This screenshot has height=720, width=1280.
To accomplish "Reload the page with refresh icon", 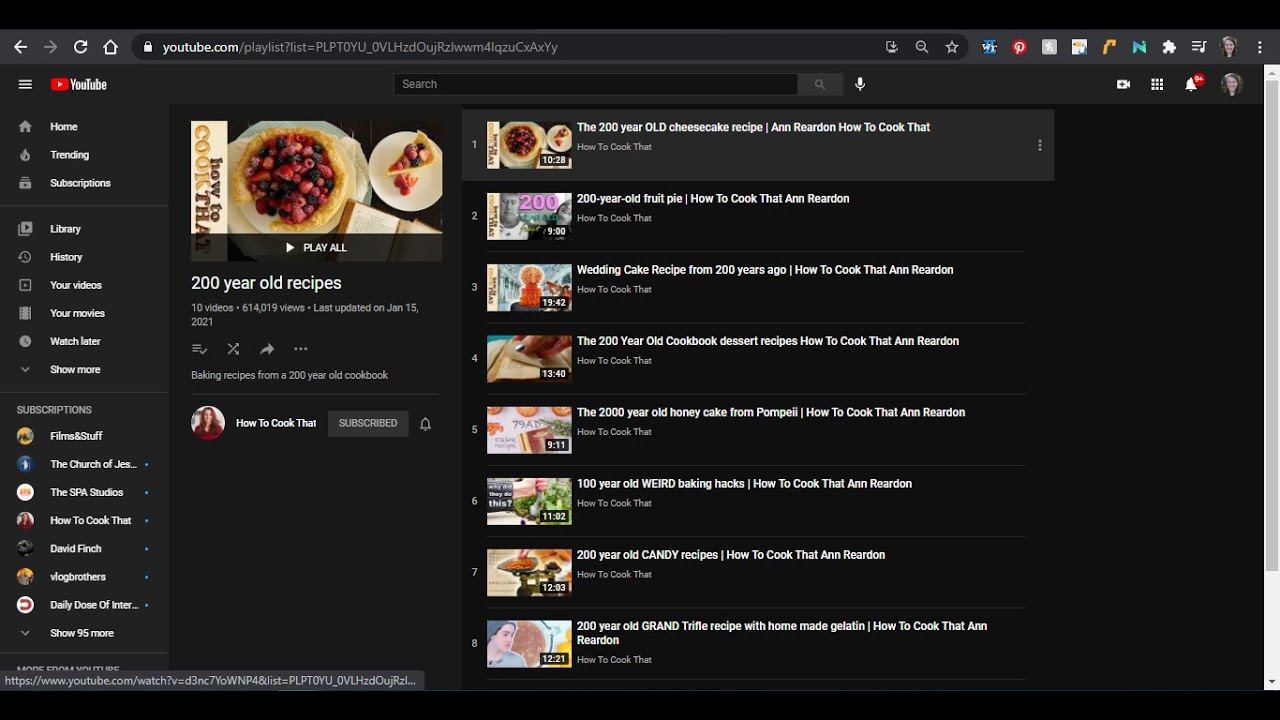I will coord(80,47).
